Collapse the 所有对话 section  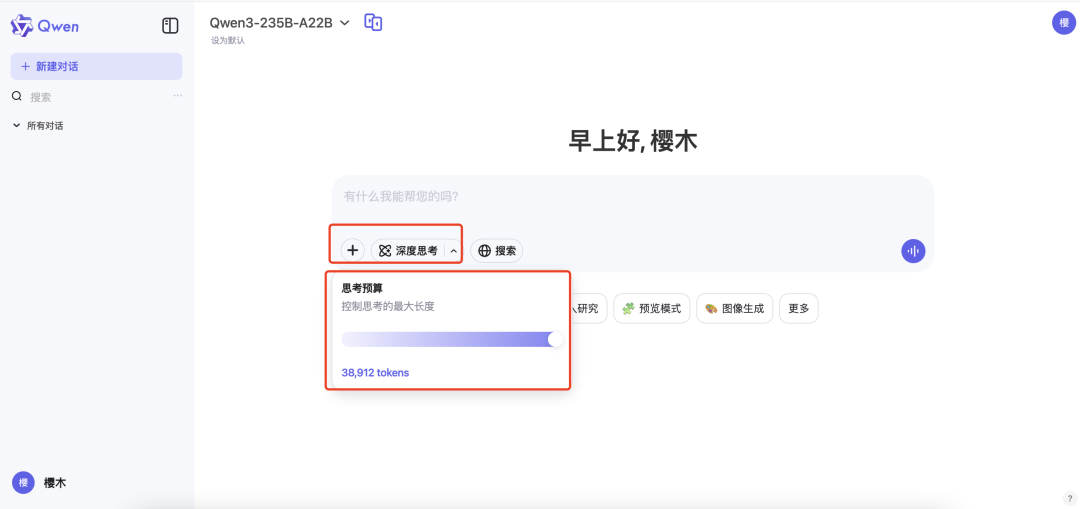pyautogui.click(x=39, y=126)
